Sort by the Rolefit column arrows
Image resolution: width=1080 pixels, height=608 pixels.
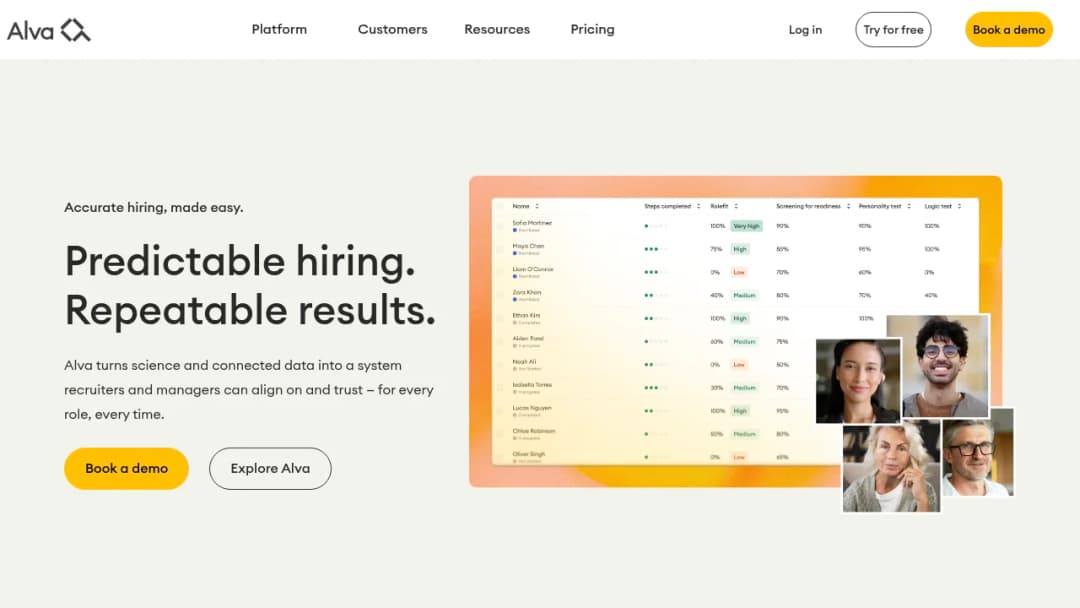pyautogui.click(x=736, y=206)
